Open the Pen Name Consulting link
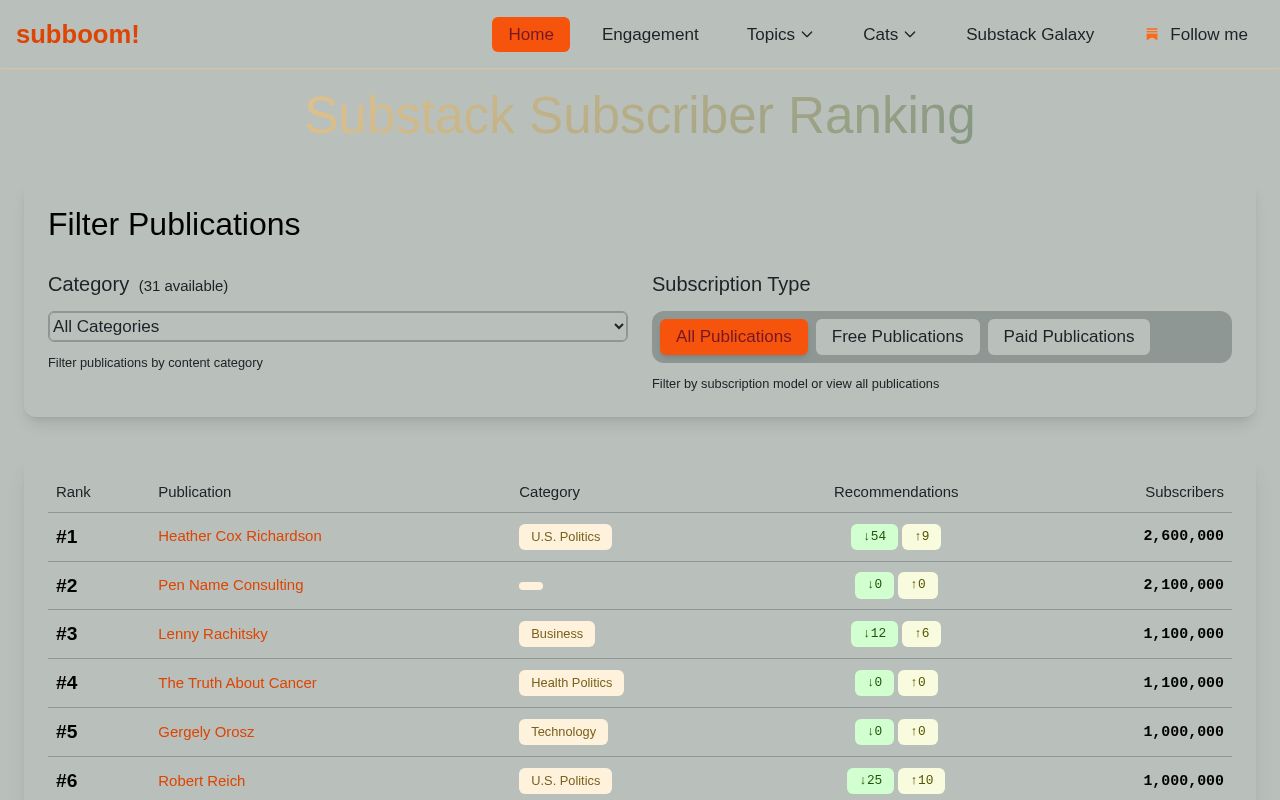 231,585
